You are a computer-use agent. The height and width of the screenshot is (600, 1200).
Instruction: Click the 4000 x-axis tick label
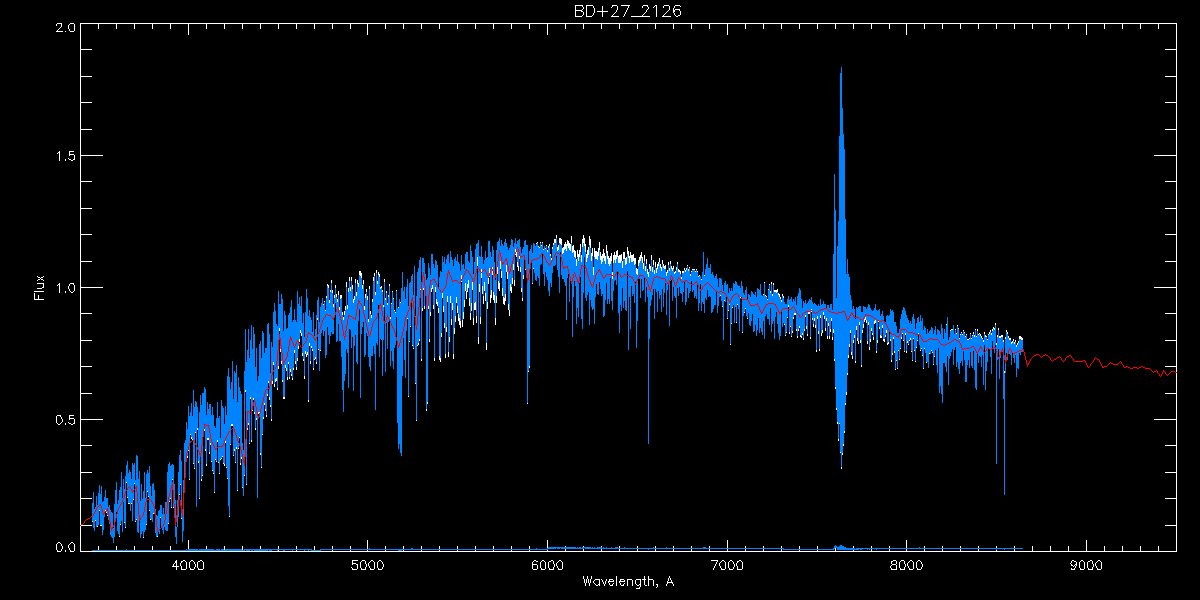point(188,563)
